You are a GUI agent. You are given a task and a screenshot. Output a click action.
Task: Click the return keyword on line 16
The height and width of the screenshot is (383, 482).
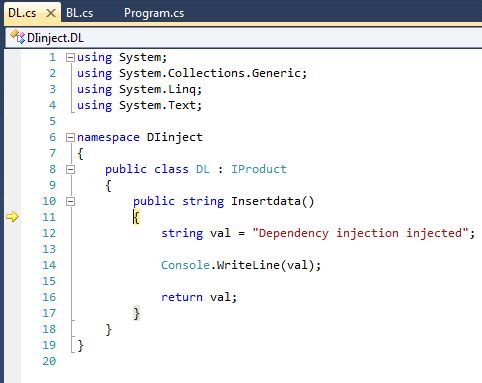coord(182,297)
